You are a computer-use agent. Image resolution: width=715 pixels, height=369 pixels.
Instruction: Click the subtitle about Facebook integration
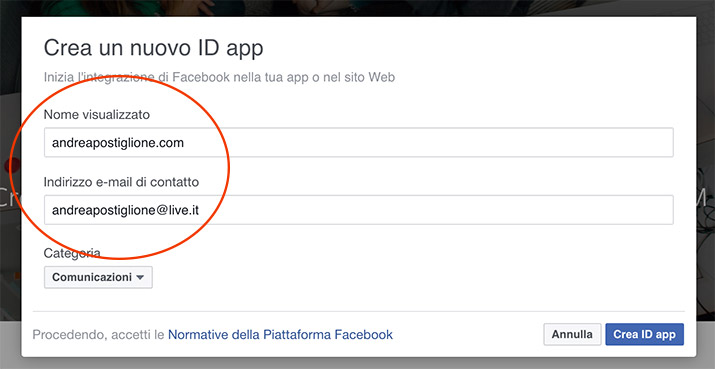point(219,77)
